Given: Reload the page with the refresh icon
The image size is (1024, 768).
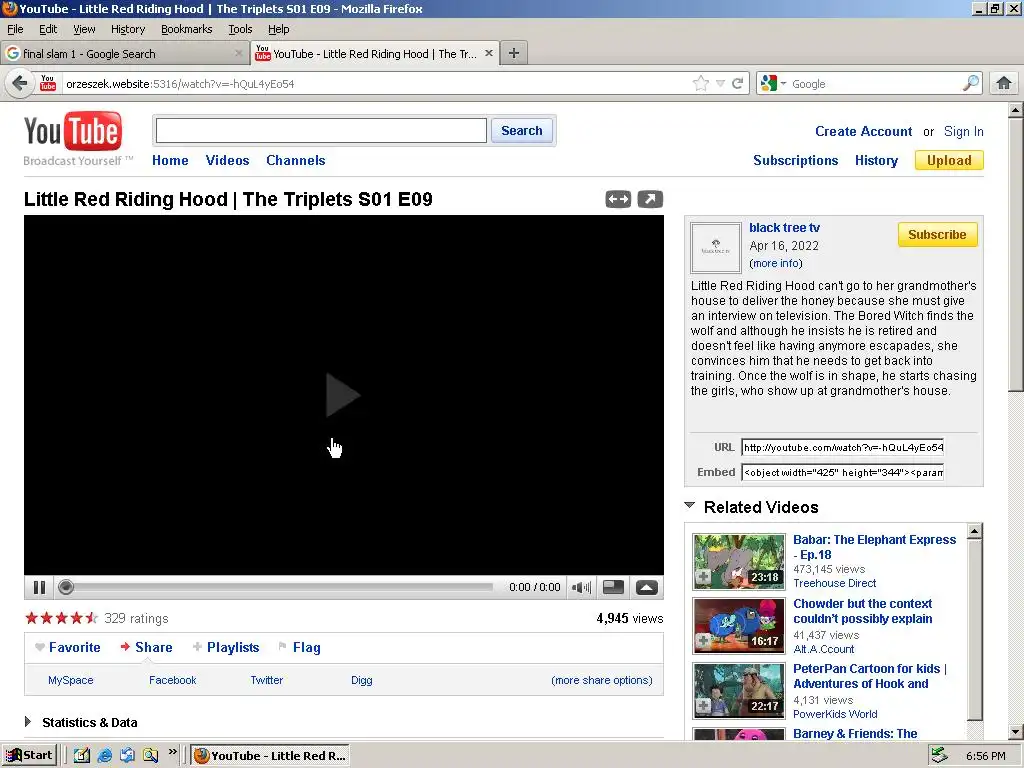Looking at the screenshot, I should coord(738,84).
